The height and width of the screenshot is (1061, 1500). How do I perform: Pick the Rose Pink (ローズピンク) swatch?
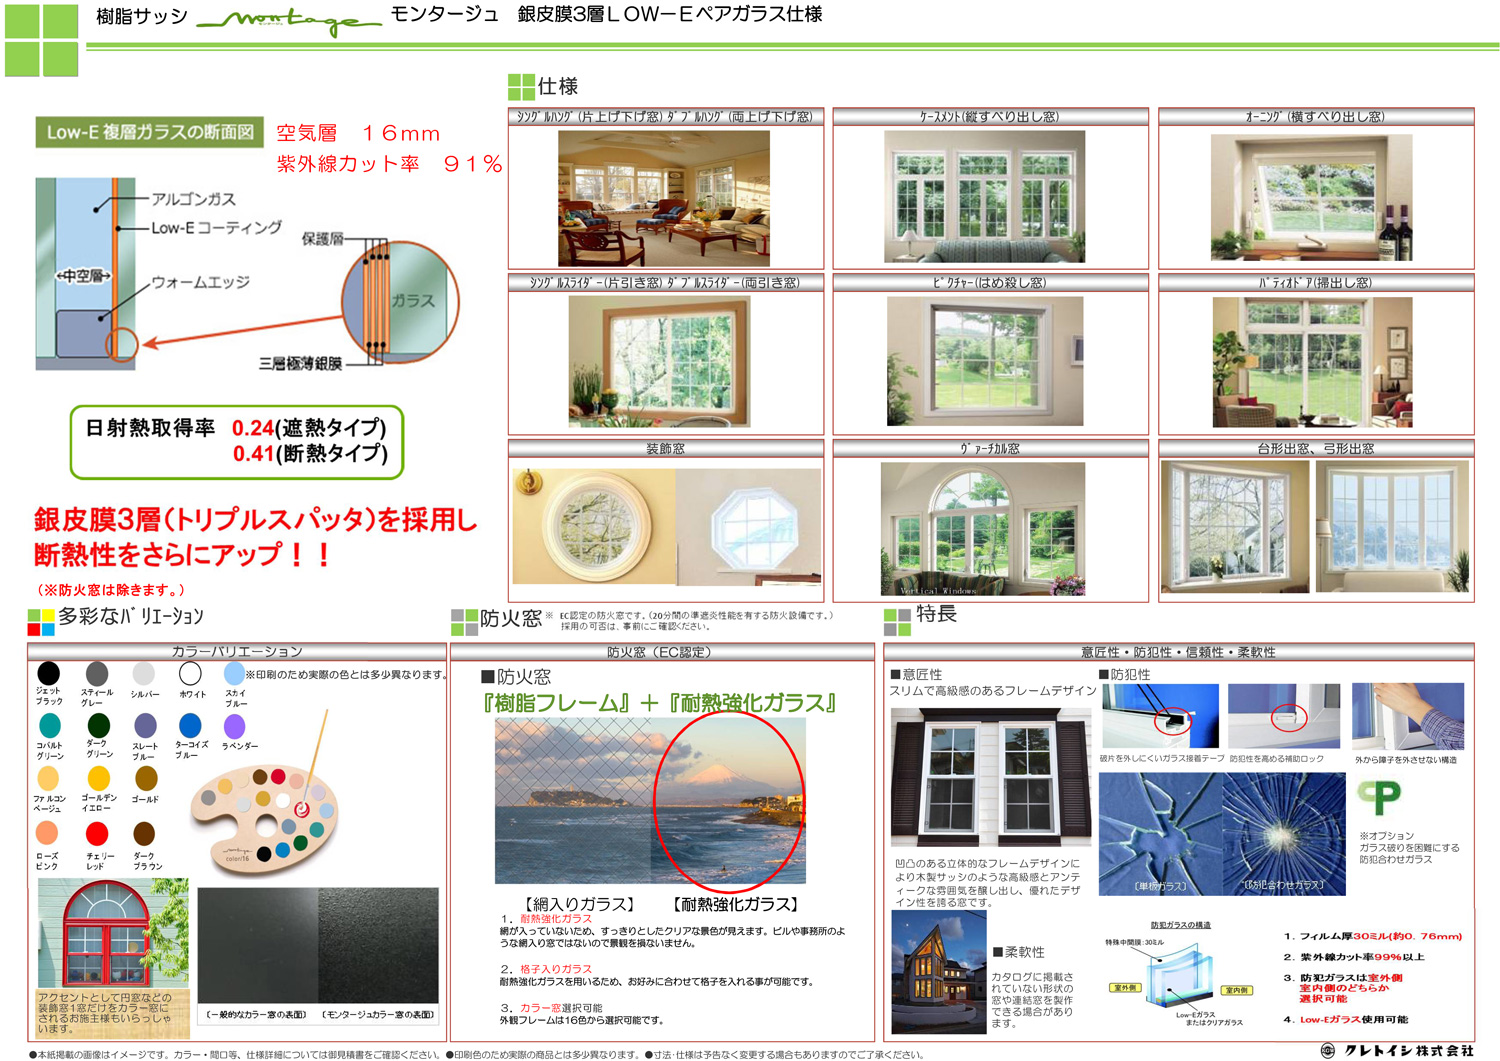(47, 833)
